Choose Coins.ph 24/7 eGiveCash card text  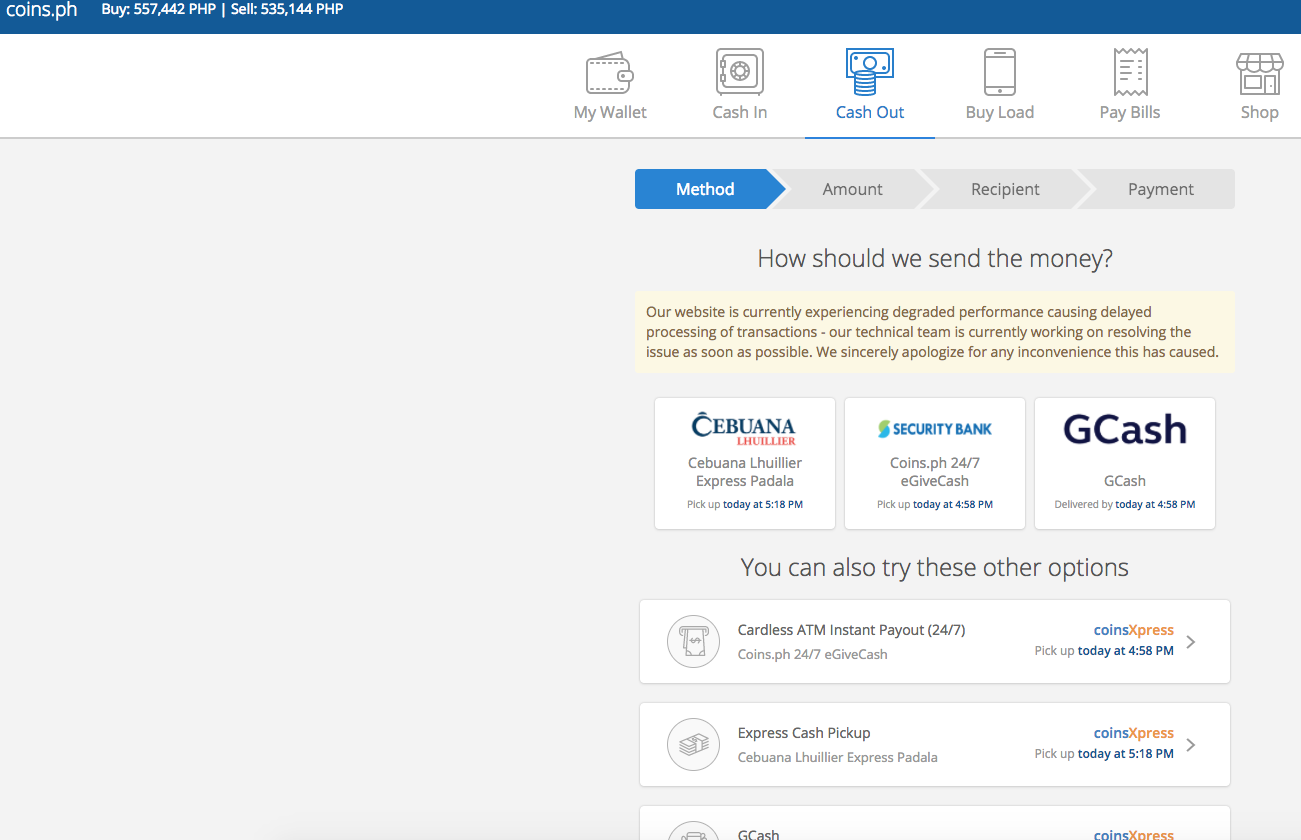tap(935, 472)
